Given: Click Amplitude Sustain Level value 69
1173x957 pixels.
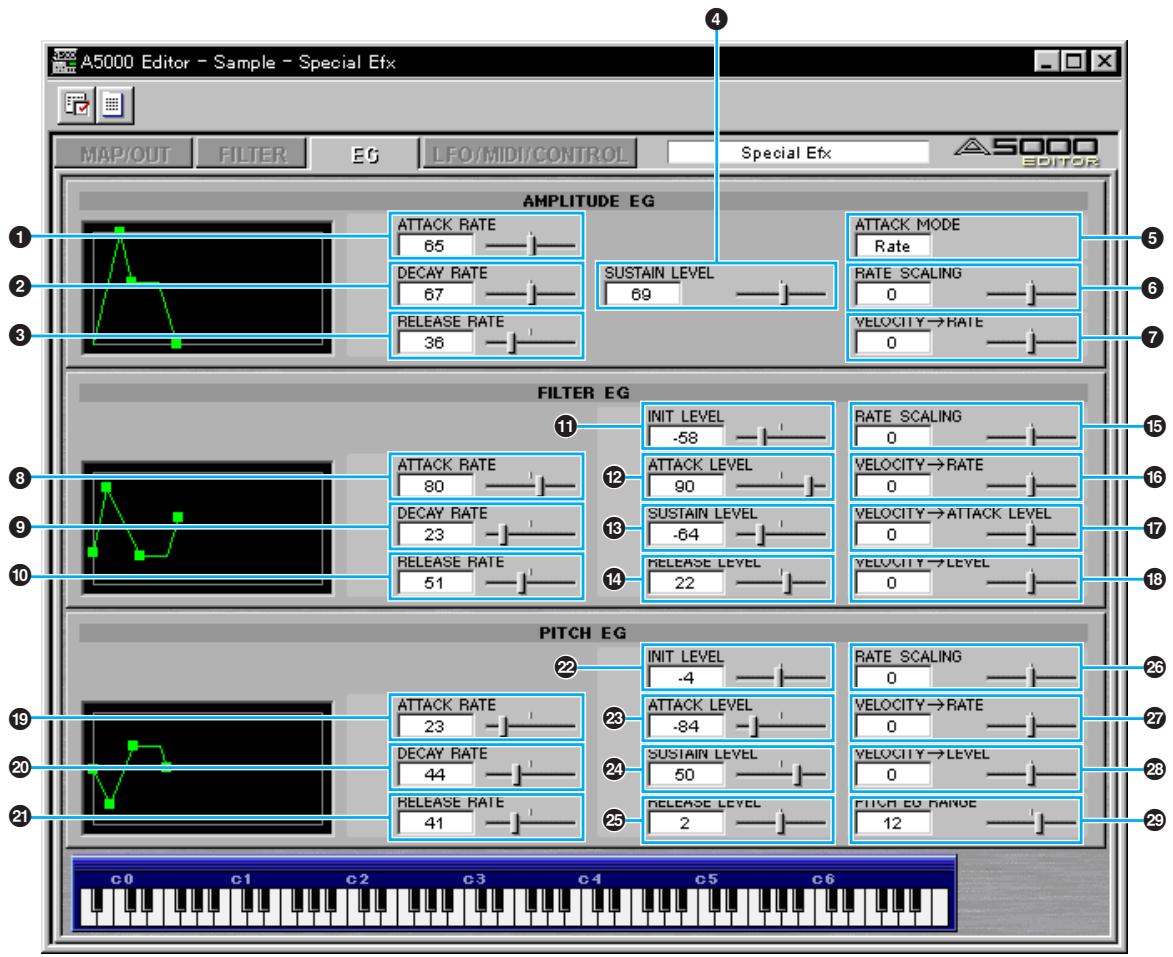Looking at the screenshot, I should (642, 294).
